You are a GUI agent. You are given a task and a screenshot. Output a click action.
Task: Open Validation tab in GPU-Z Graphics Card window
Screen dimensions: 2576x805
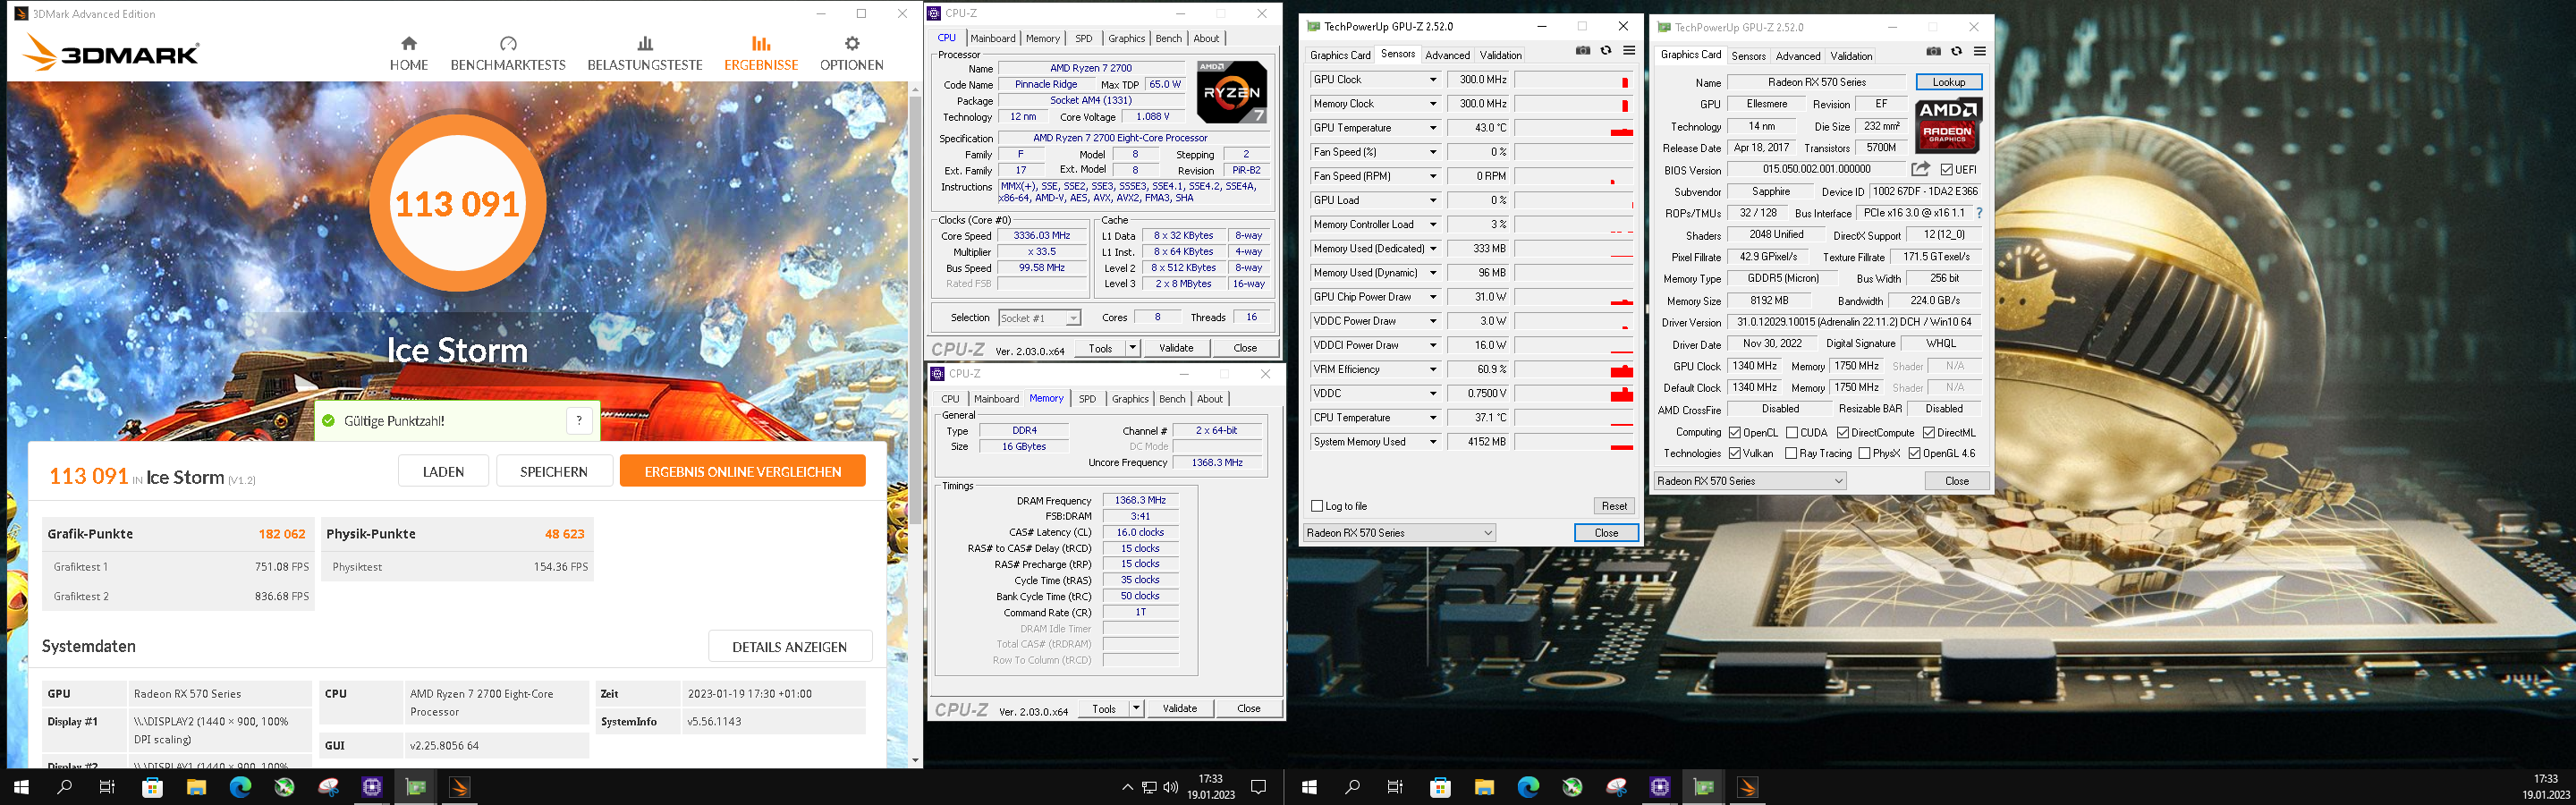pos(1851,56)
